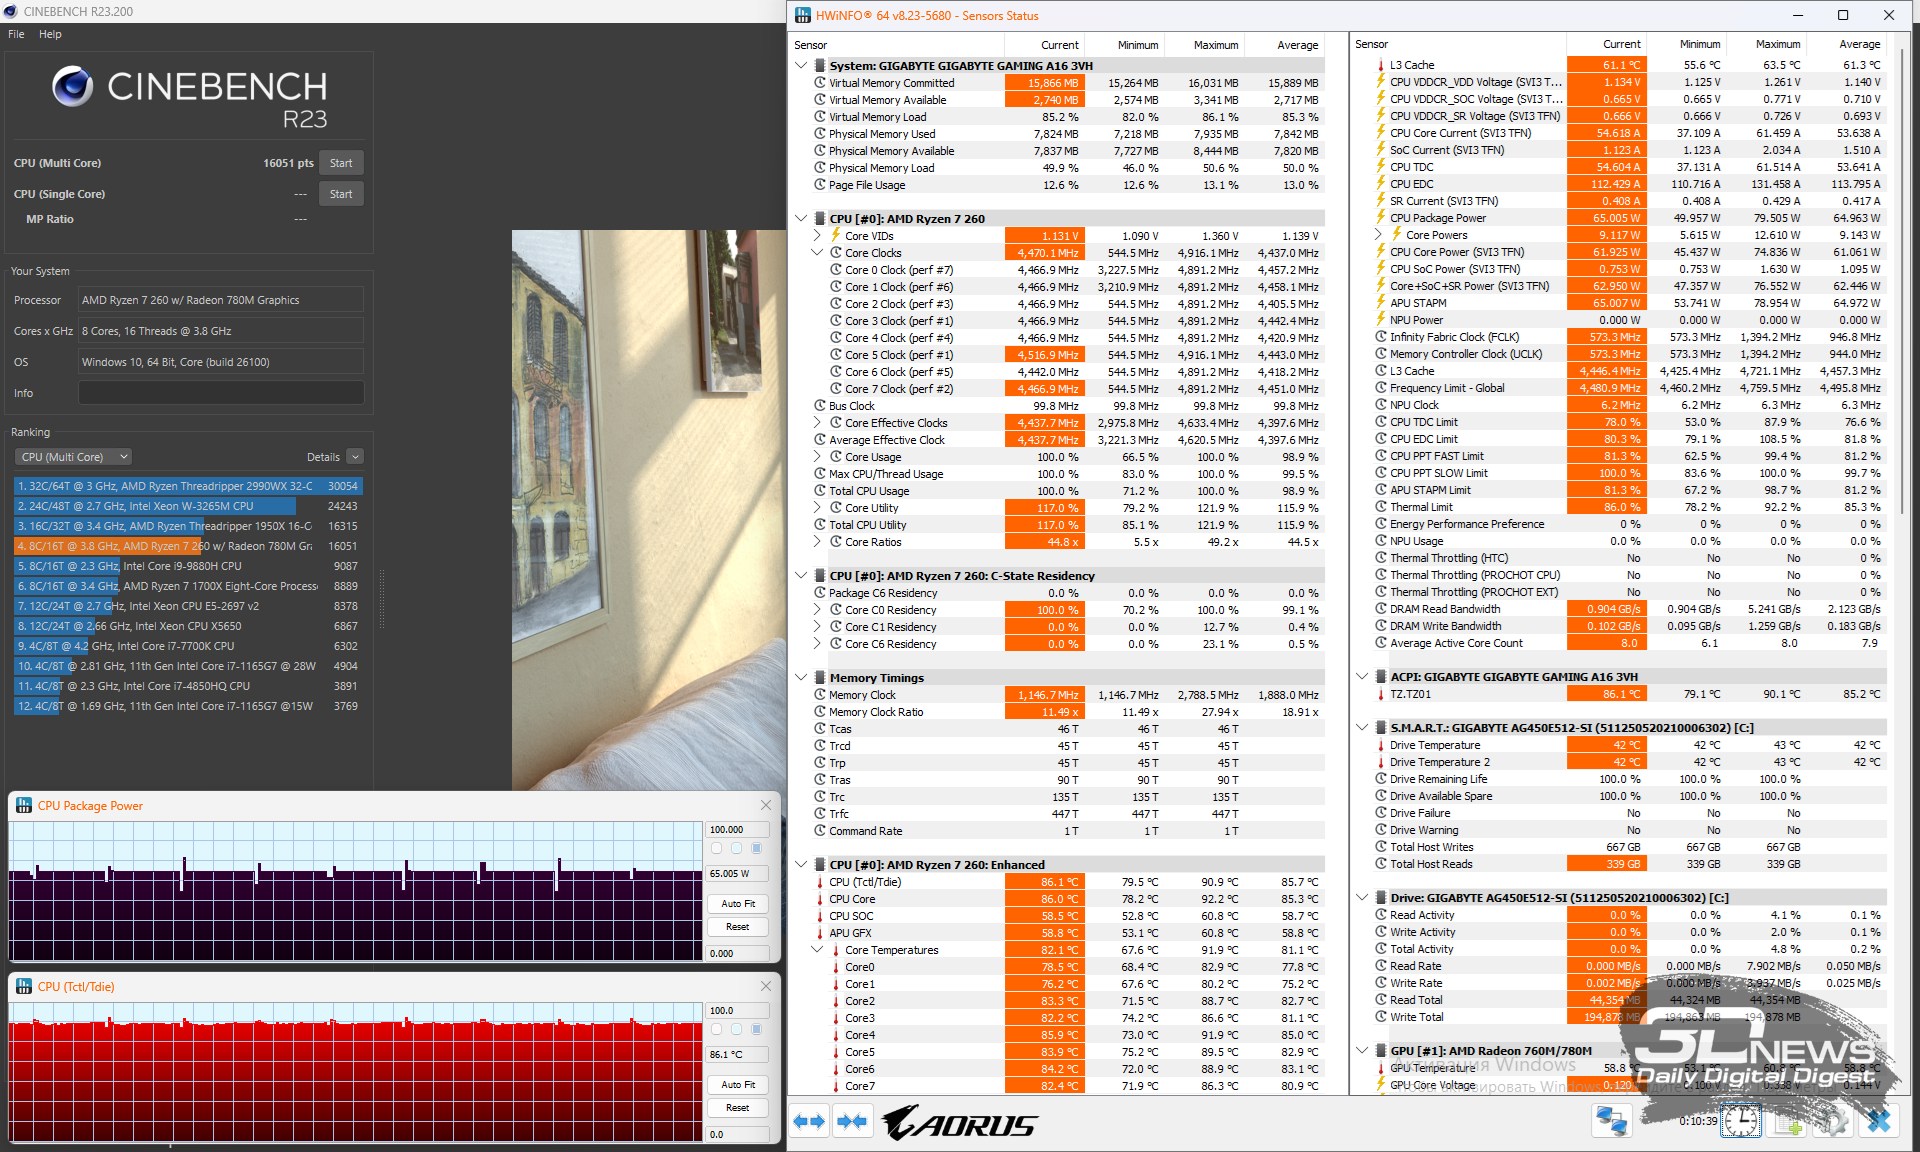Open the HWiNFO settings gear icon
The image size is (1920, 1152).
1833,1122
